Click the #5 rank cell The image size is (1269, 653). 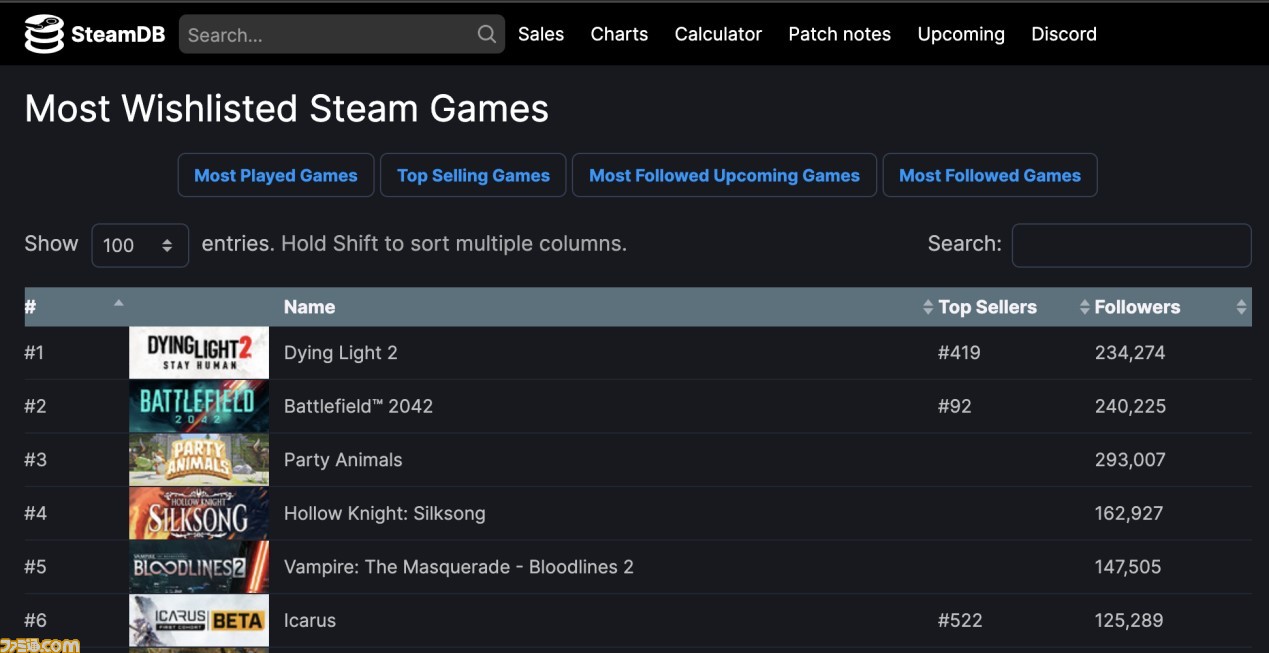[x=35, y=567]
